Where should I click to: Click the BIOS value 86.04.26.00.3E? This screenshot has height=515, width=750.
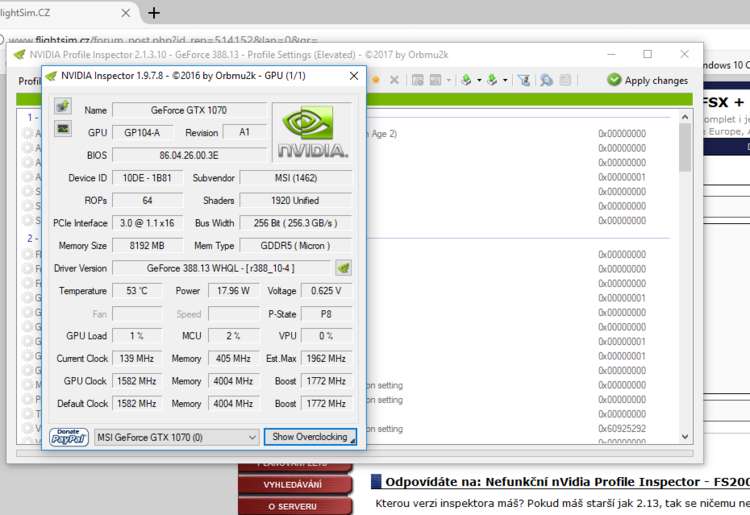point(188,155)
